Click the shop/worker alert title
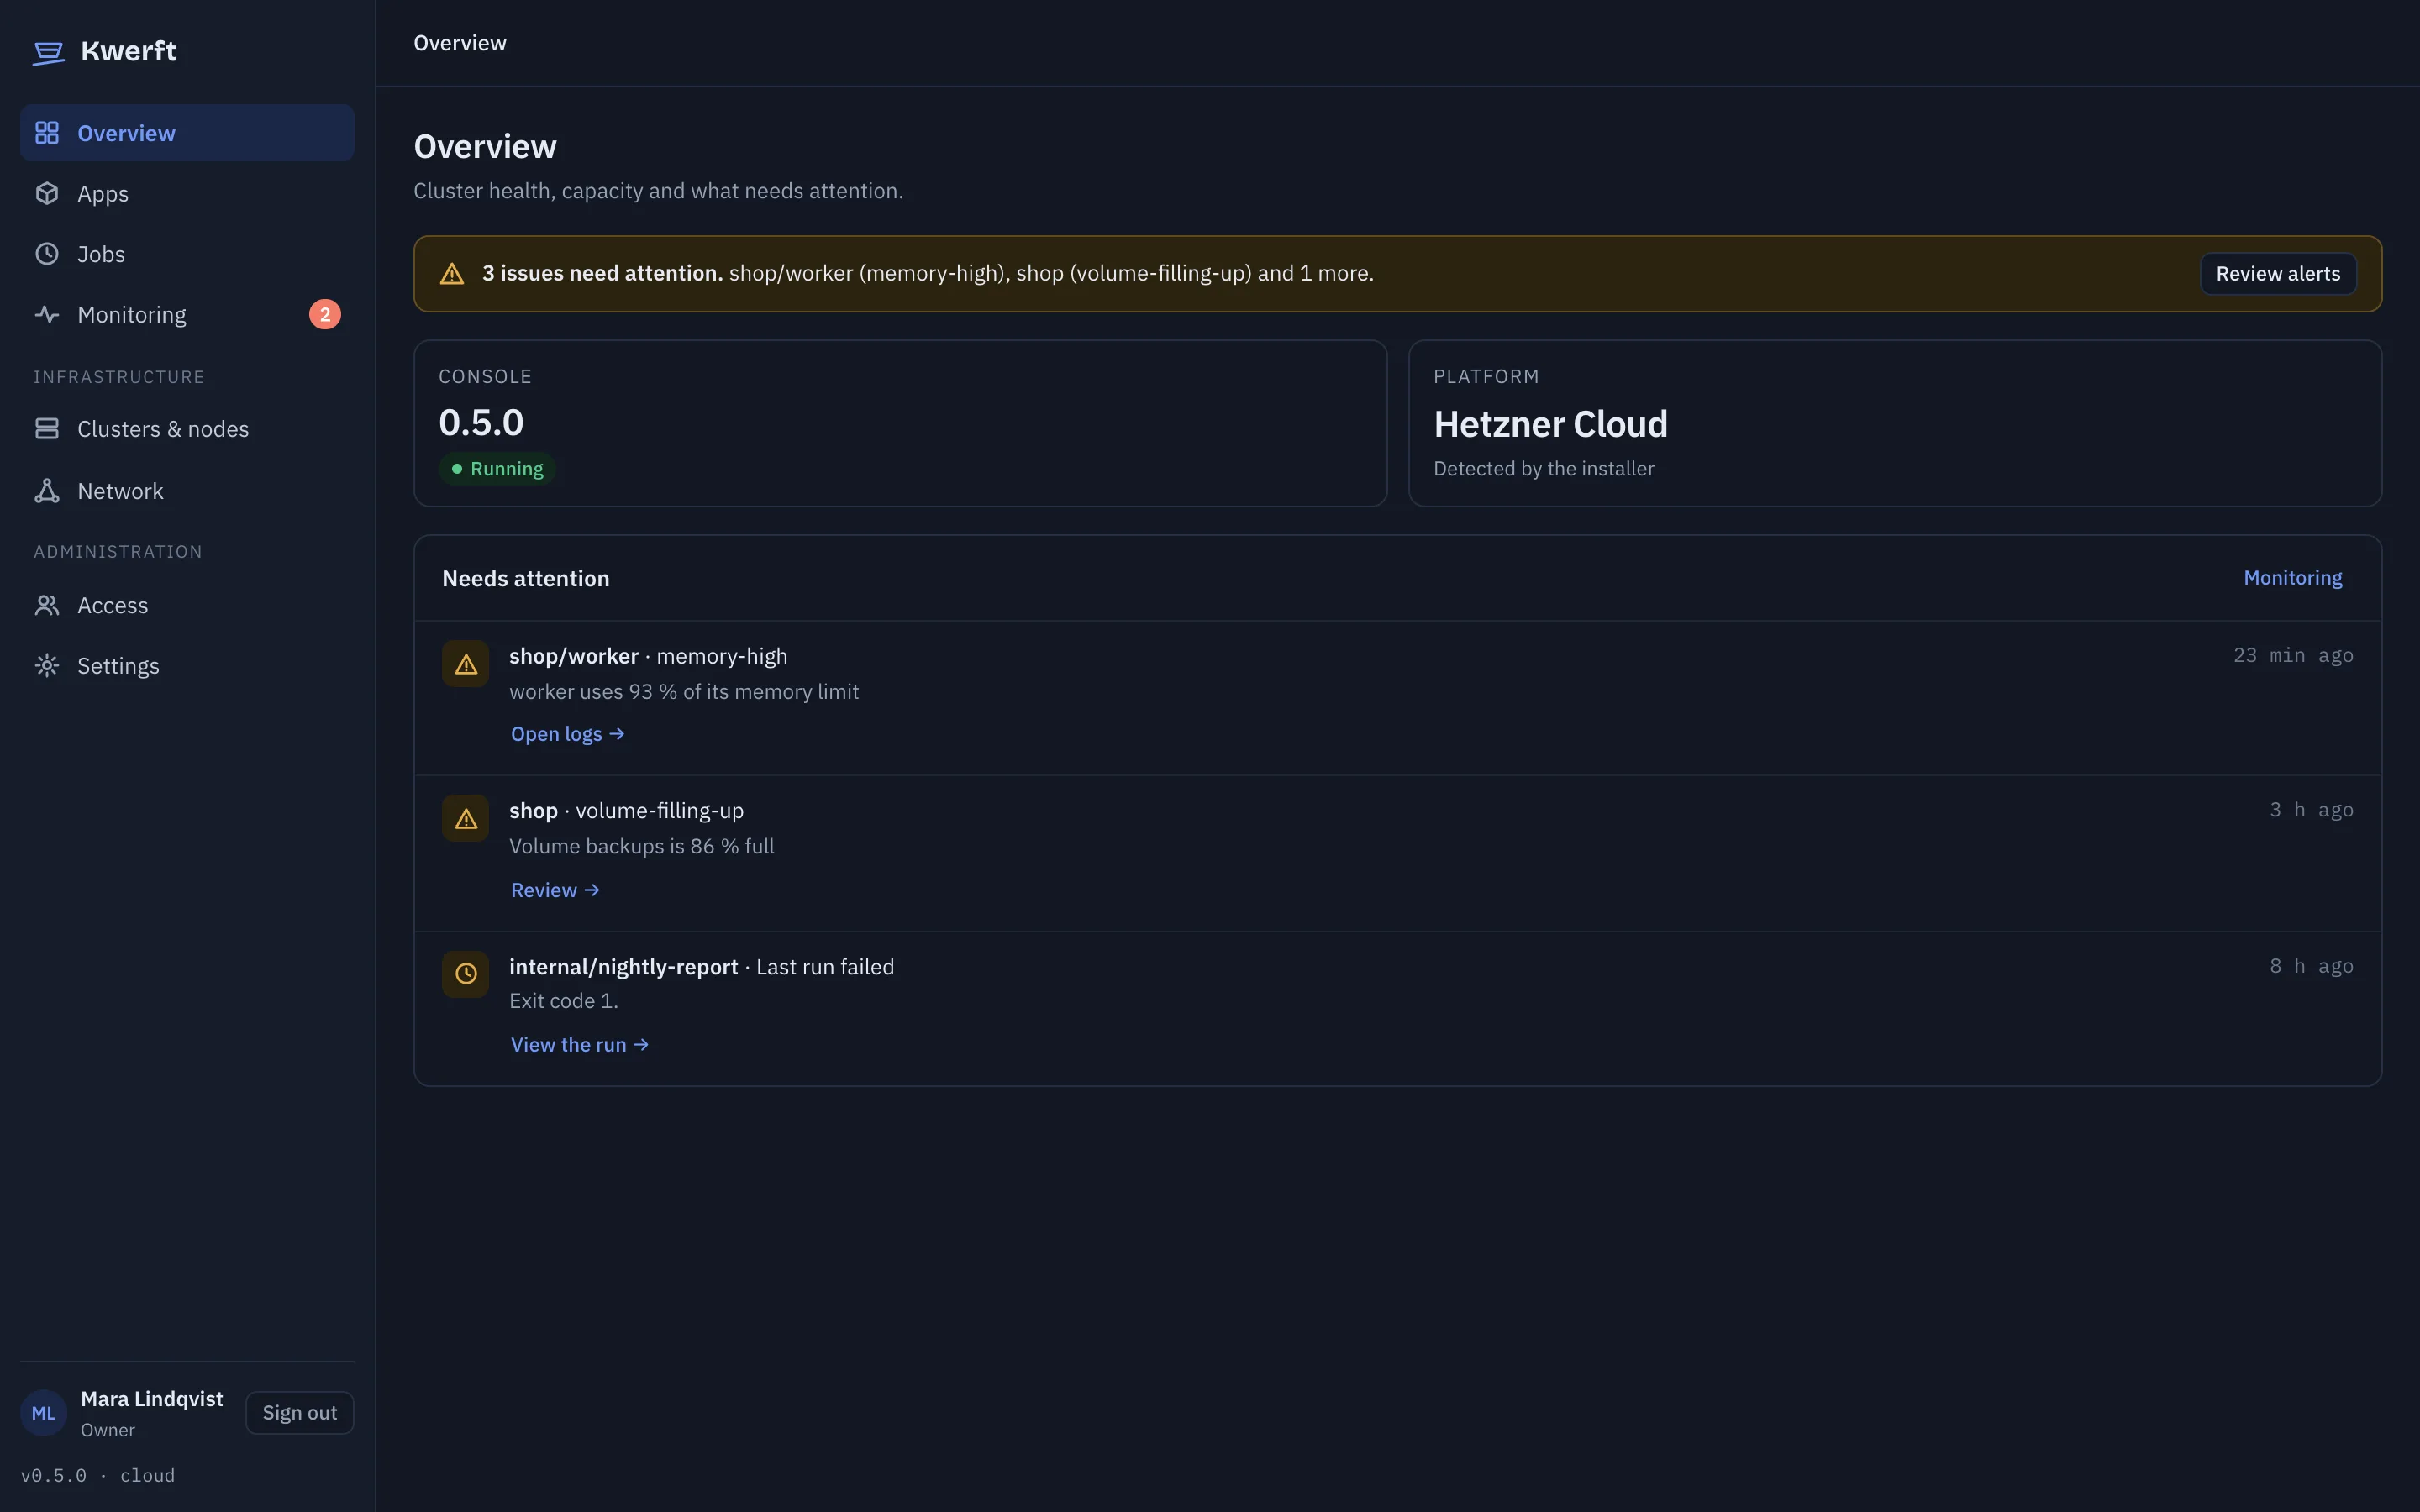This screenshot has width=2420, height=1512. [x=573, y=657]
